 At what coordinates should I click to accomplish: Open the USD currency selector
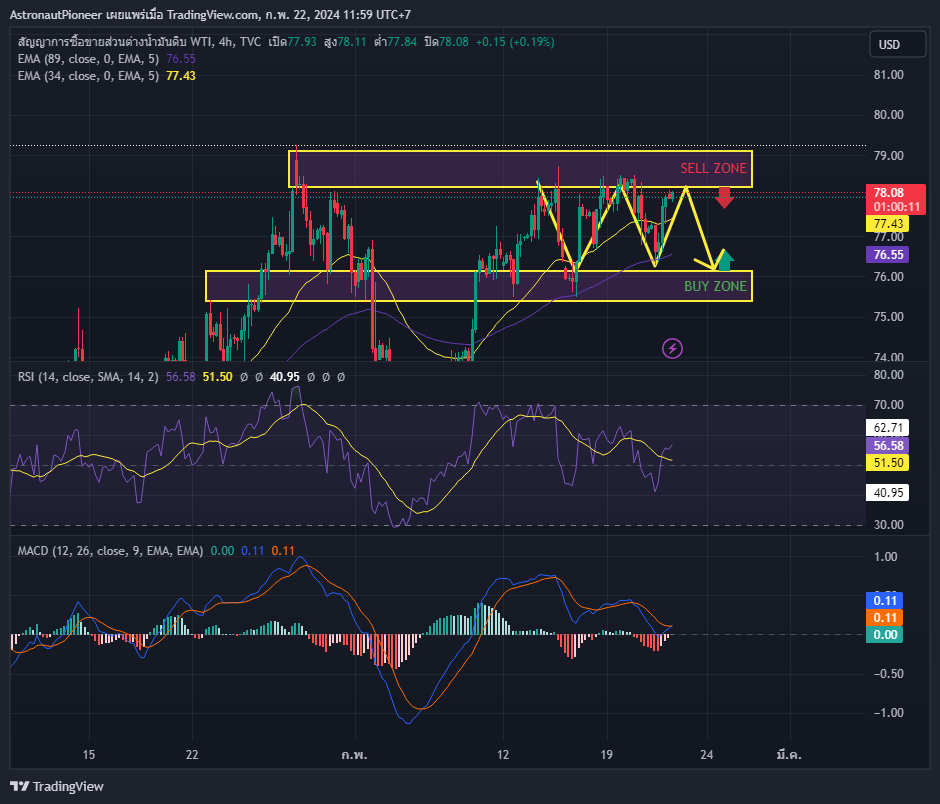point(897,44)
